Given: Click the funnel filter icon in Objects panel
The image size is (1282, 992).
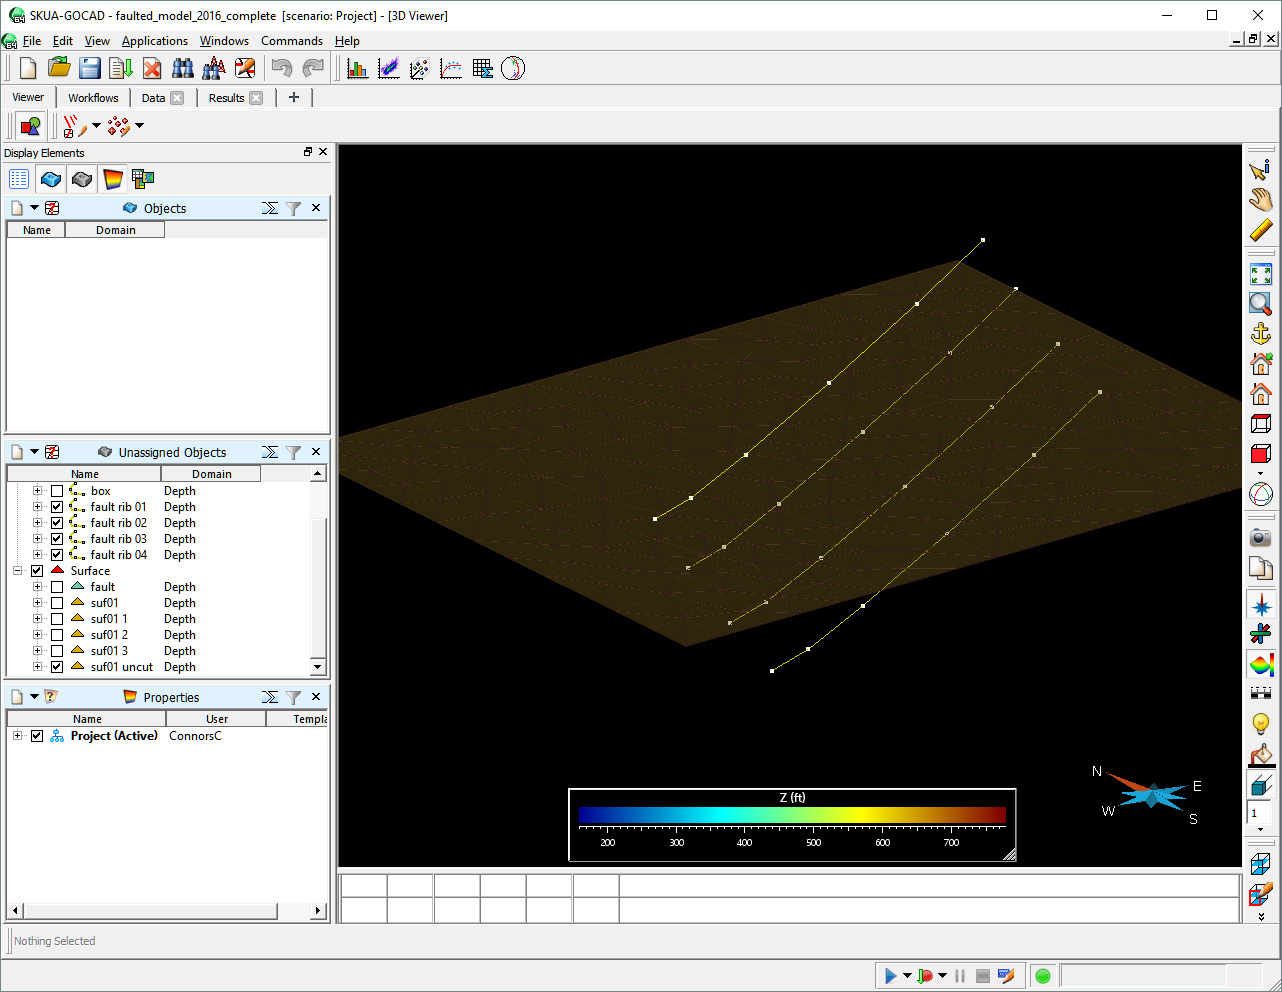Looking at the screenshot, I should tap(293, 208).
